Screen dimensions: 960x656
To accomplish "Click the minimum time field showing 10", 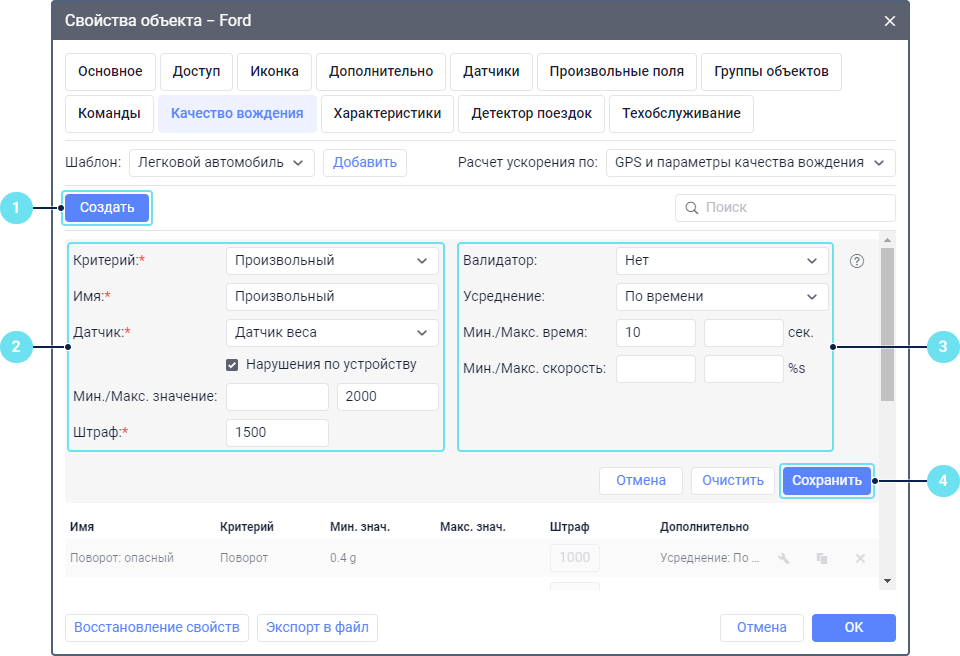I will [x=656, y=333].
